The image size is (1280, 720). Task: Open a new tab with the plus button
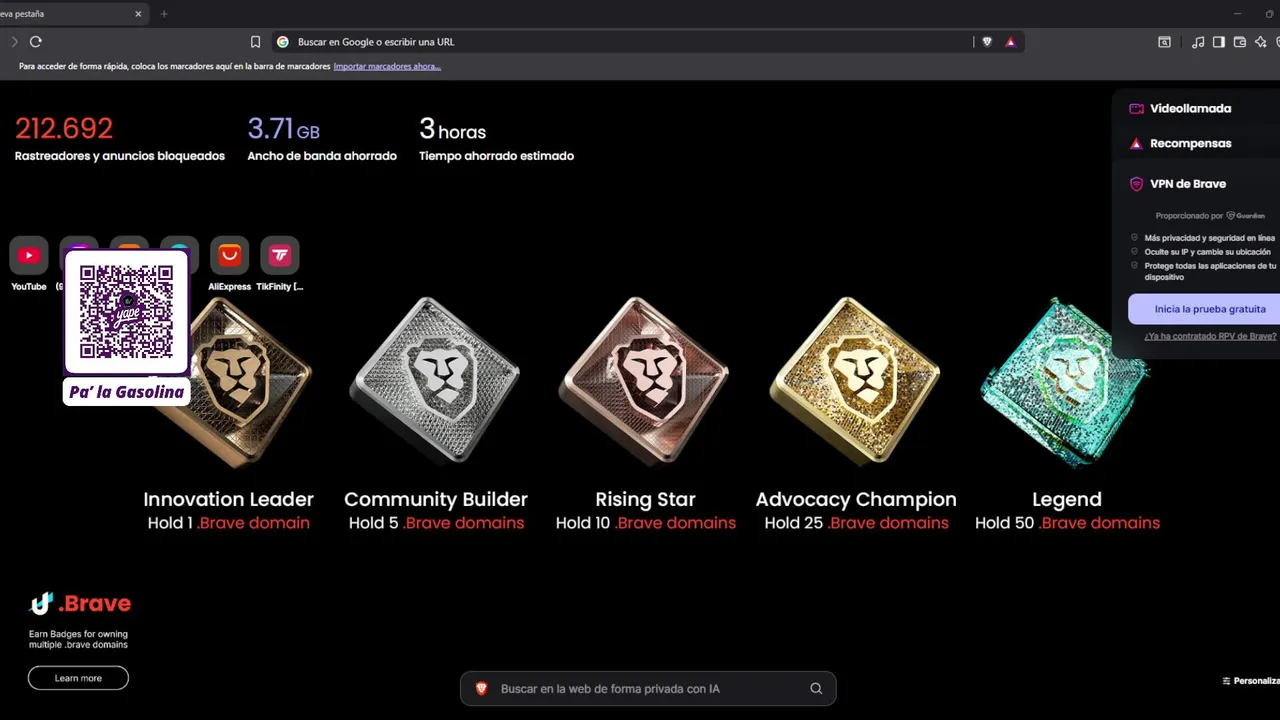(164, 14)
